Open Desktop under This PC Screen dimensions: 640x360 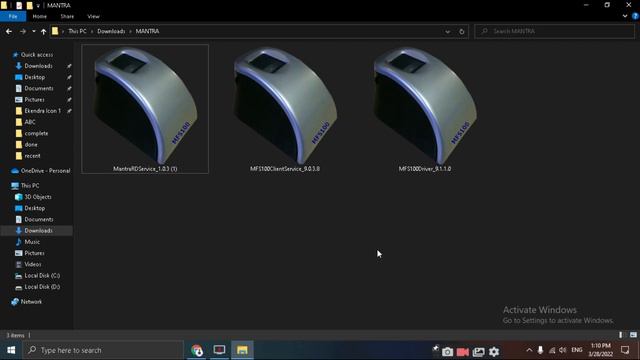click(x=35, y=208)
